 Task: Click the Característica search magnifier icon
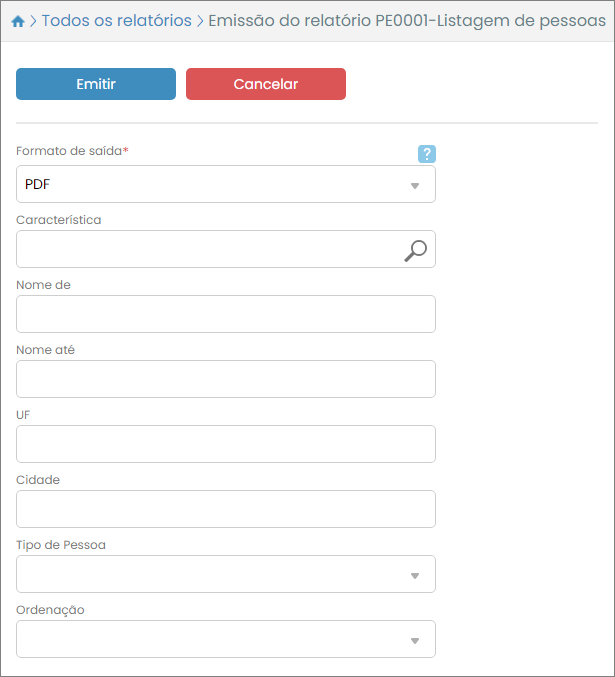pos(415,250)
